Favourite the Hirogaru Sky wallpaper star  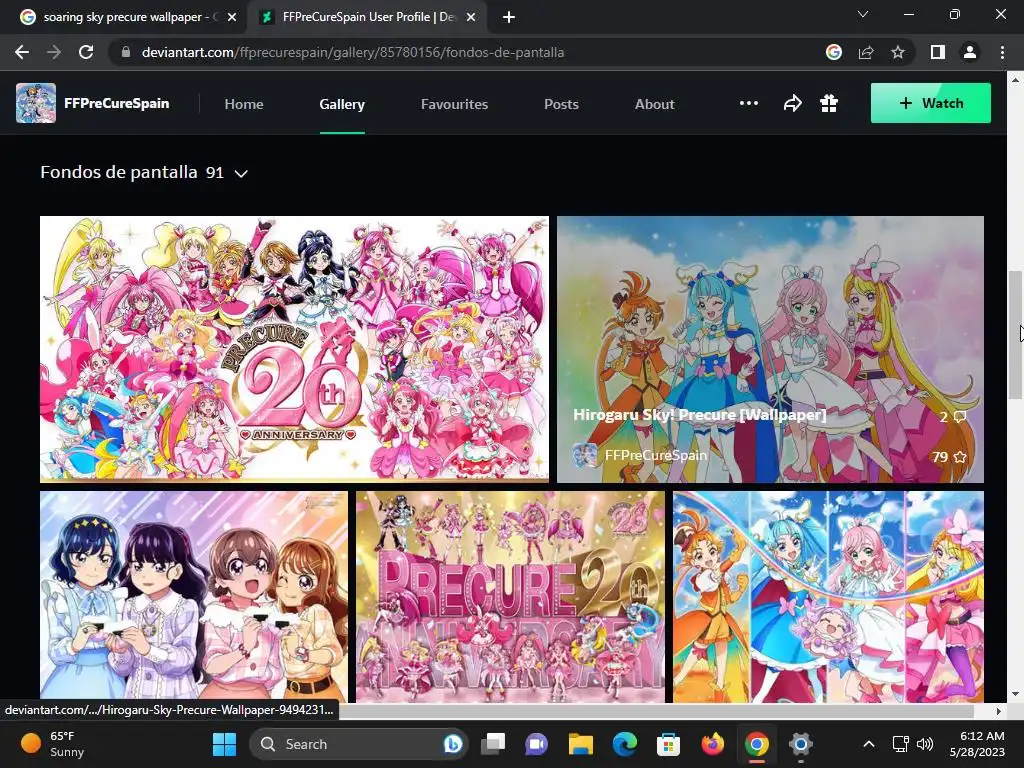click(960, 456)
